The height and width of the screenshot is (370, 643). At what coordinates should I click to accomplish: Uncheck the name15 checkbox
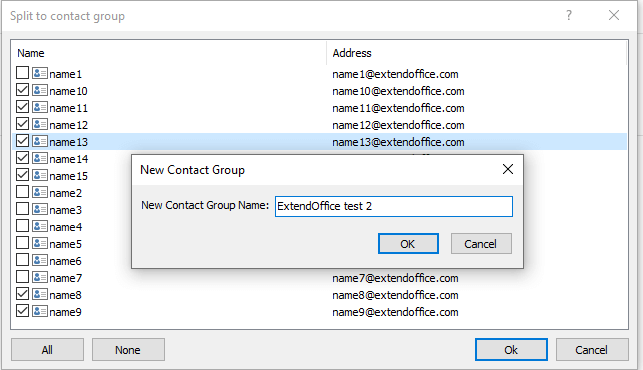[22, 175]
